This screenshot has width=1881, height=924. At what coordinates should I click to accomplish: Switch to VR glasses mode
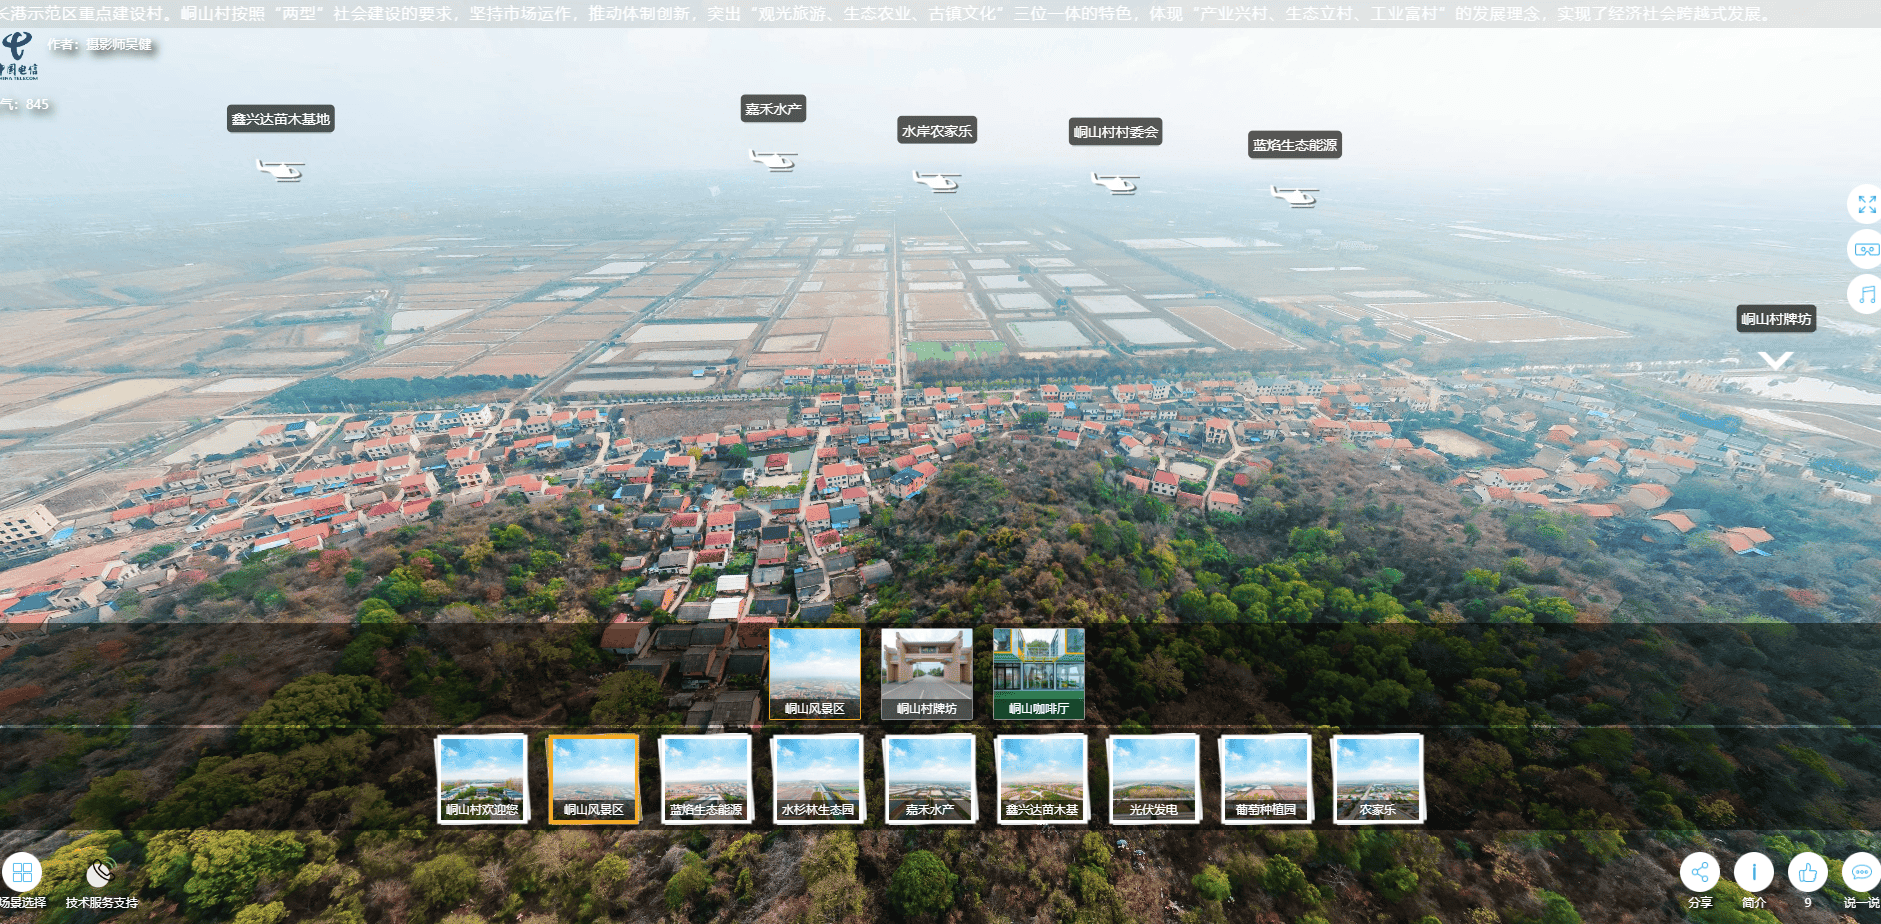click(x=1866, y=249)
